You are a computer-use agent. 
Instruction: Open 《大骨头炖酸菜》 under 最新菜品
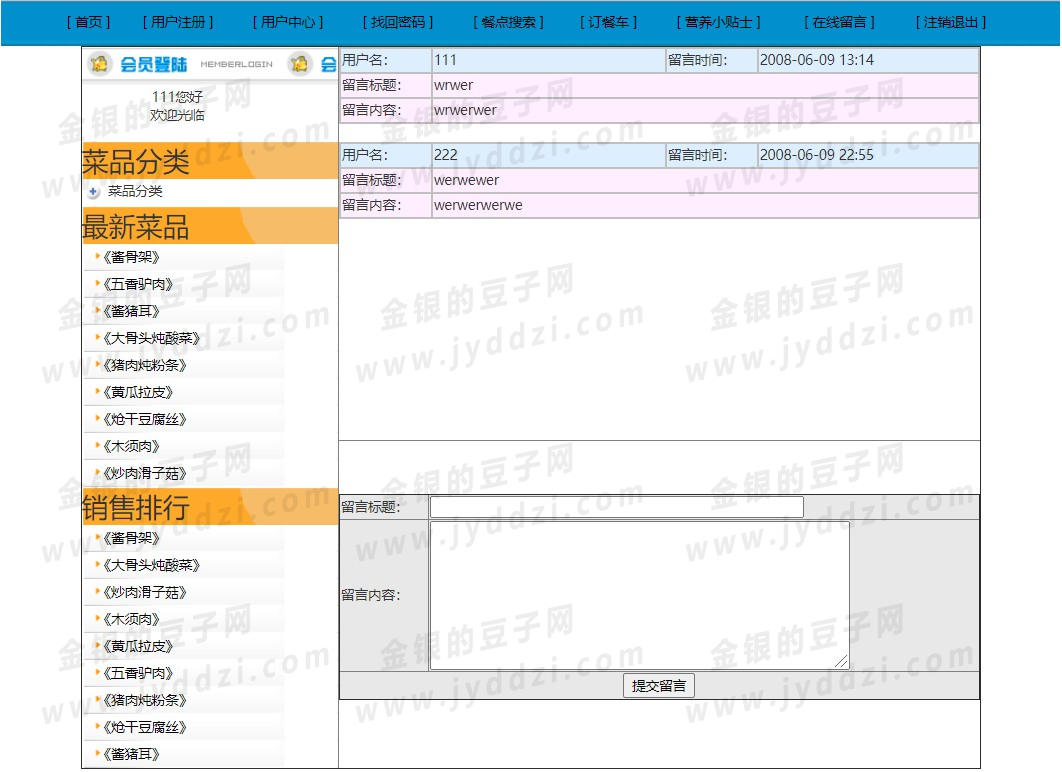(x=151, y=339)
